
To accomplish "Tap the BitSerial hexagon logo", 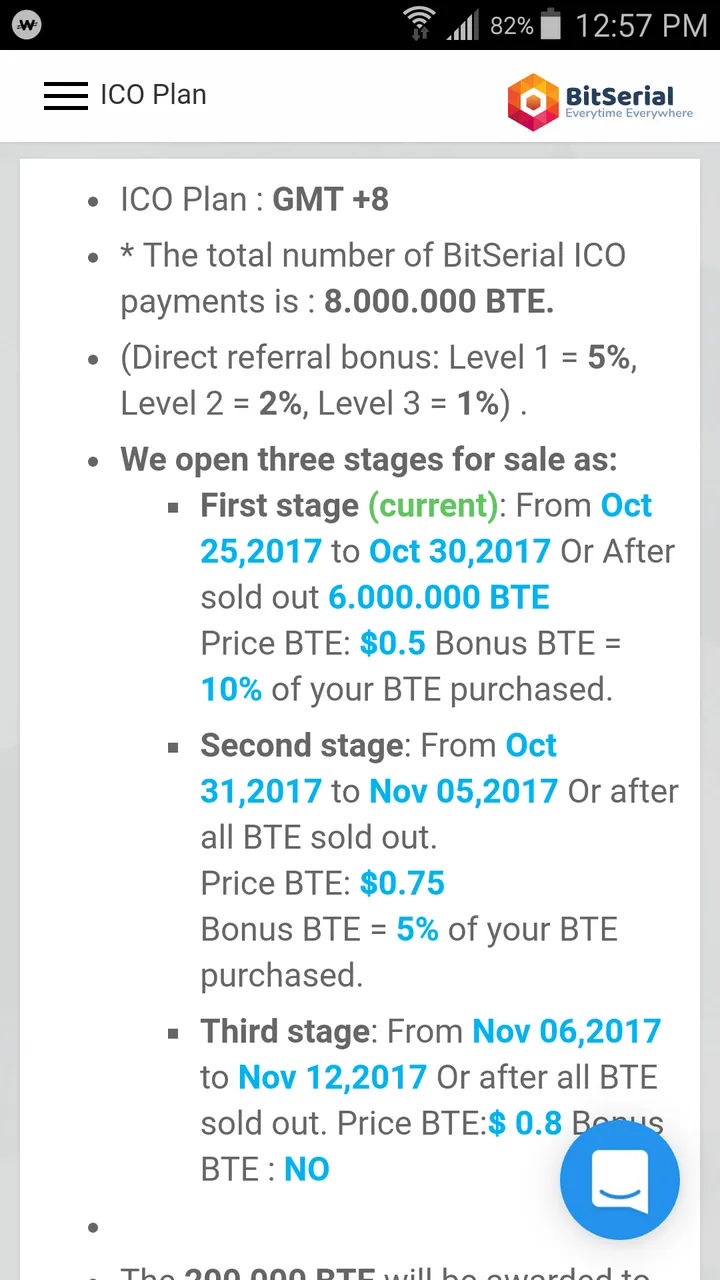I will click(533, 101).
